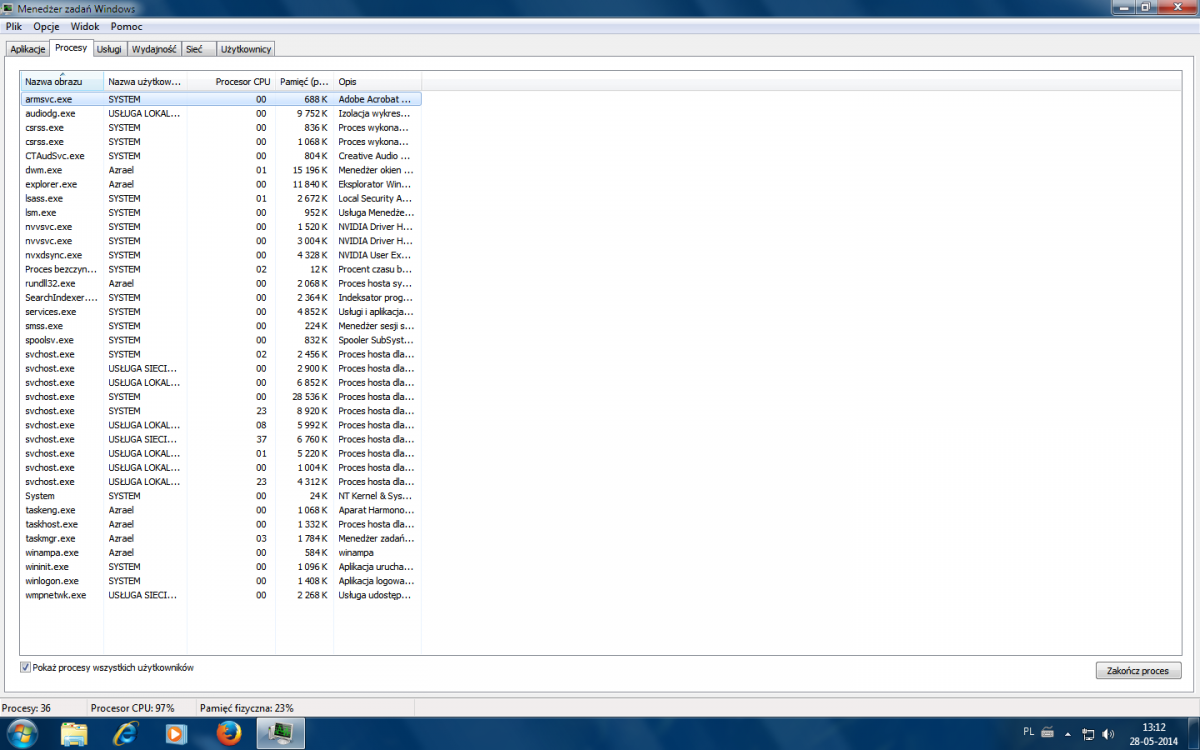Image resolution: width=1200 pixels, height=750 pixels.
Task: Switch to the Wydajność tab
Action: 154,49
